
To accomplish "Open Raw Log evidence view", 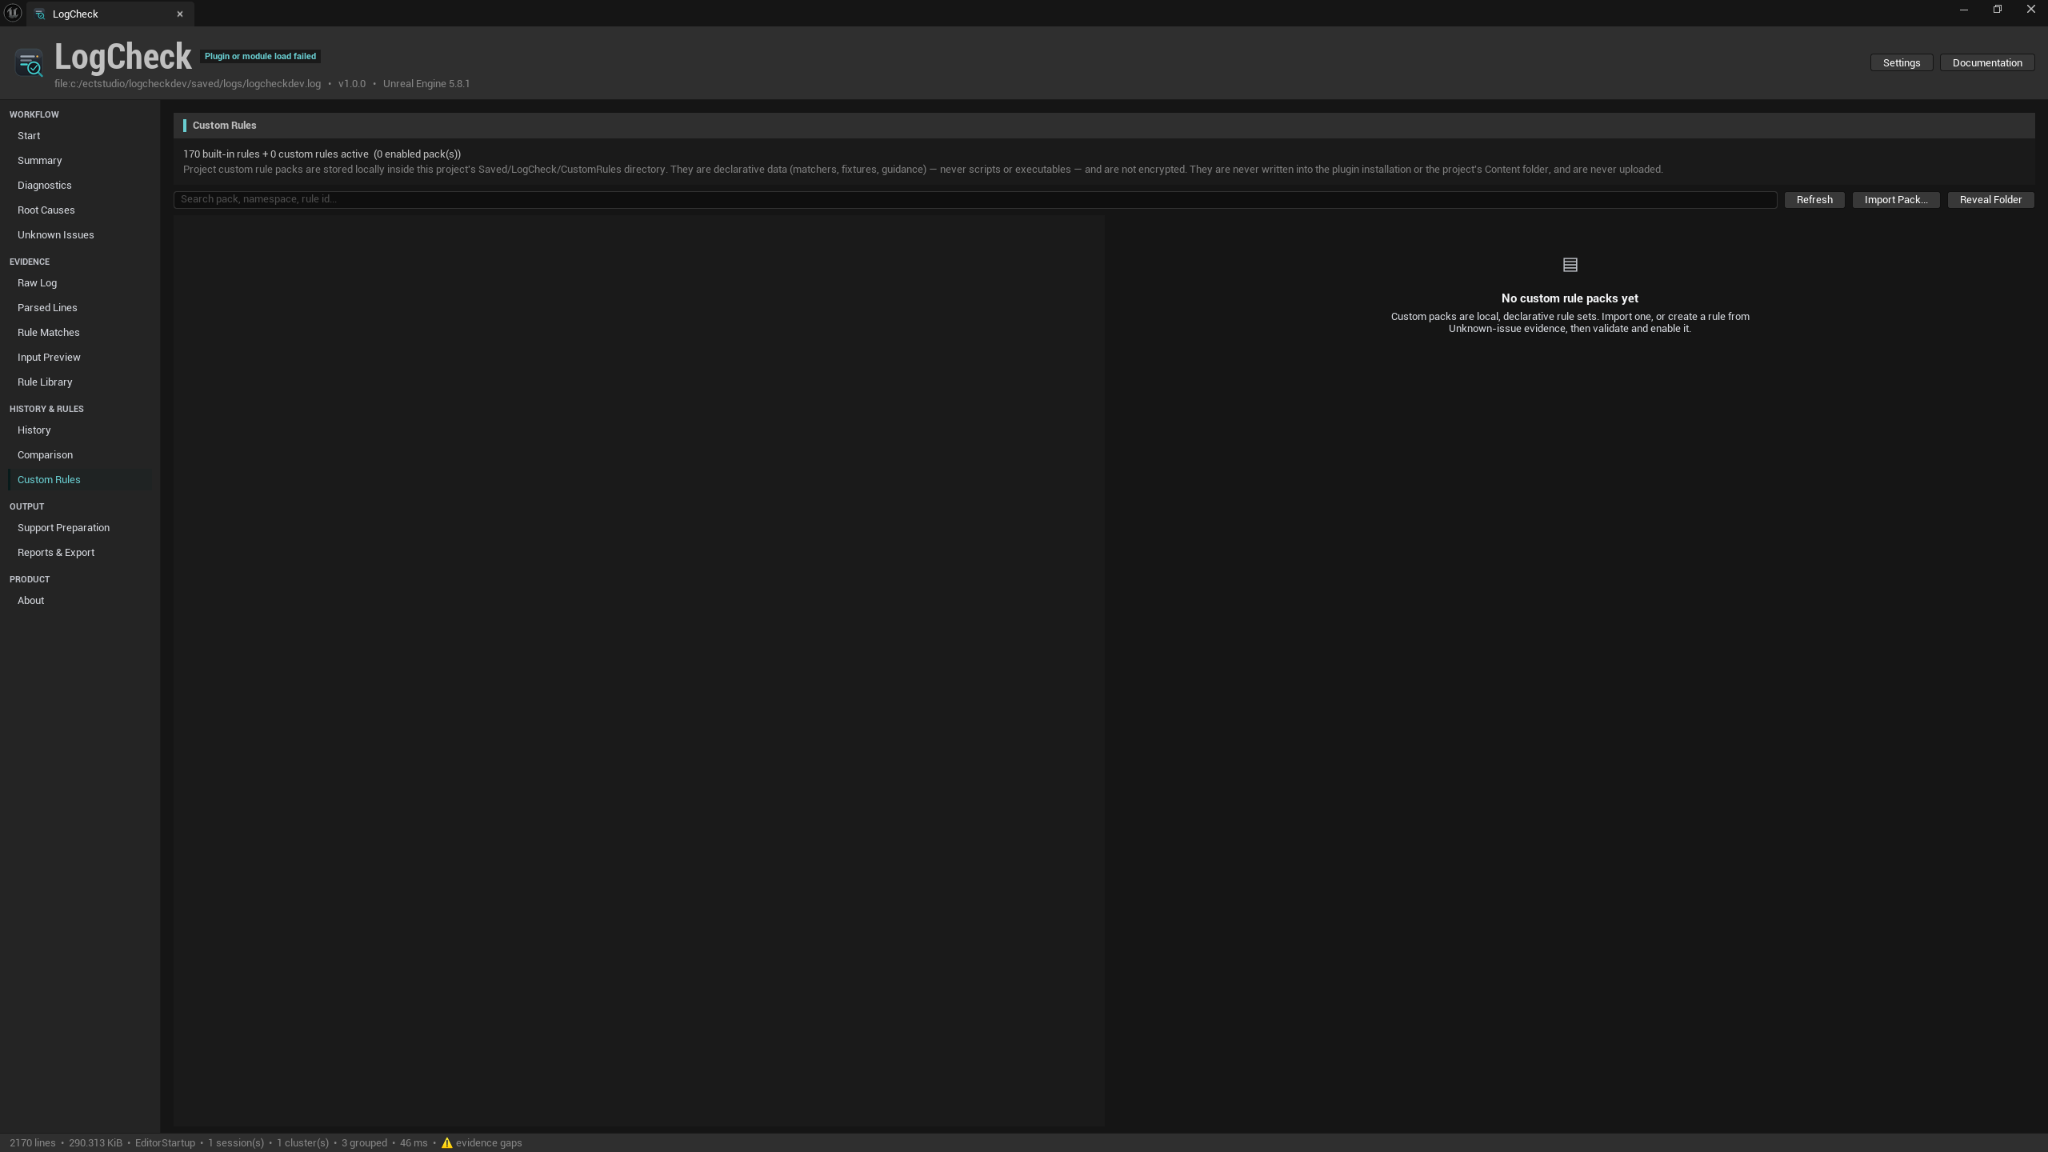I will click(x=80, y=283).
